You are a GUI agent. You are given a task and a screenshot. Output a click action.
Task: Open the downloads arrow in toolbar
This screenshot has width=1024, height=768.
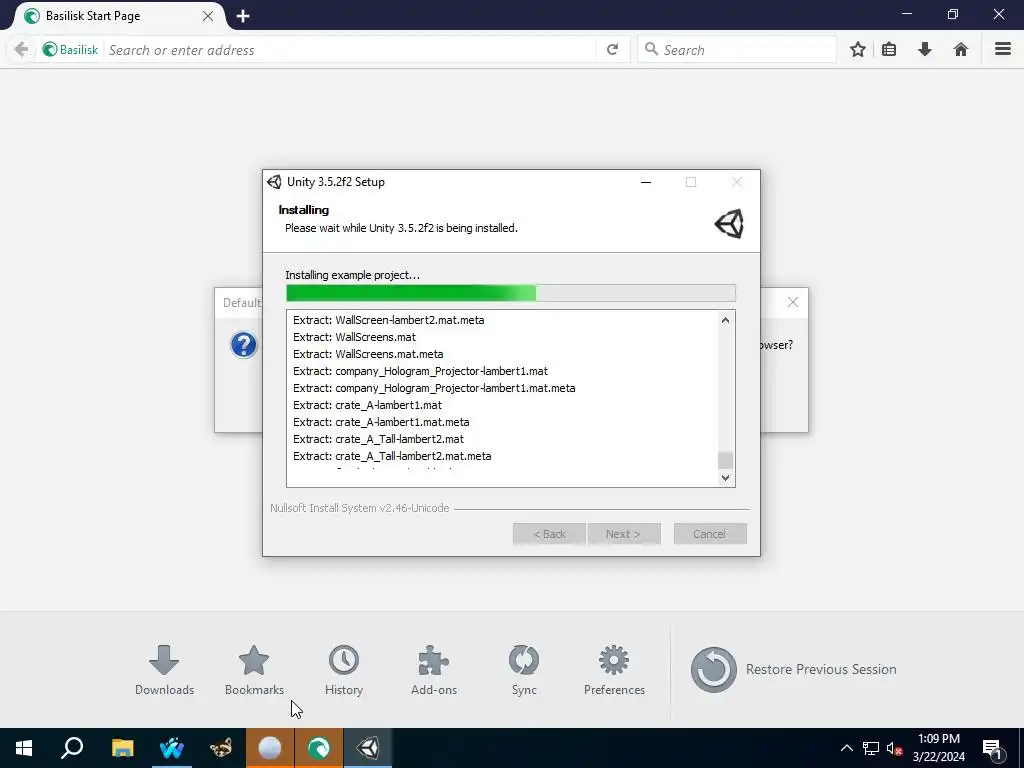(925, 50)
